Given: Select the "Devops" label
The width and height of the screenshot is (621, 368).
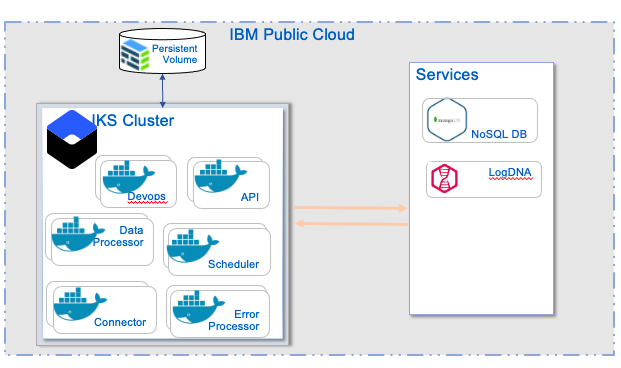Looking at the screenshot, I should click(x=147, y=196).
